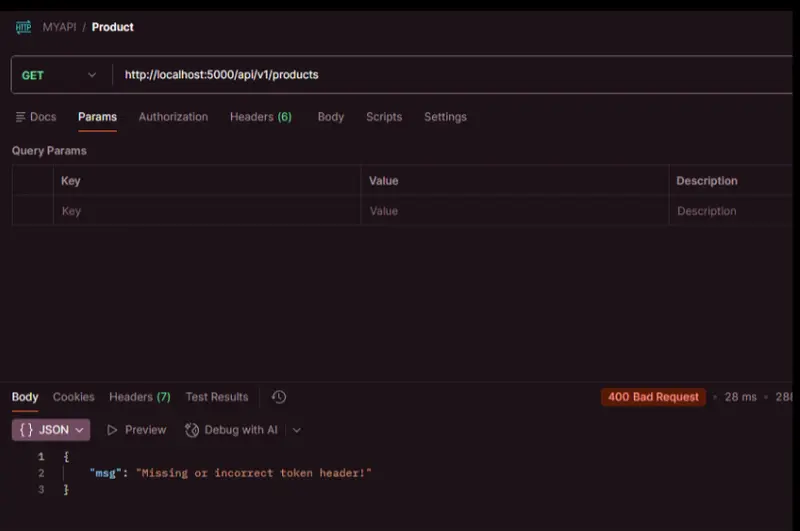Click the 400 Bad Request status badge
This screenshot has height=531, width=800.
point(653,397)
